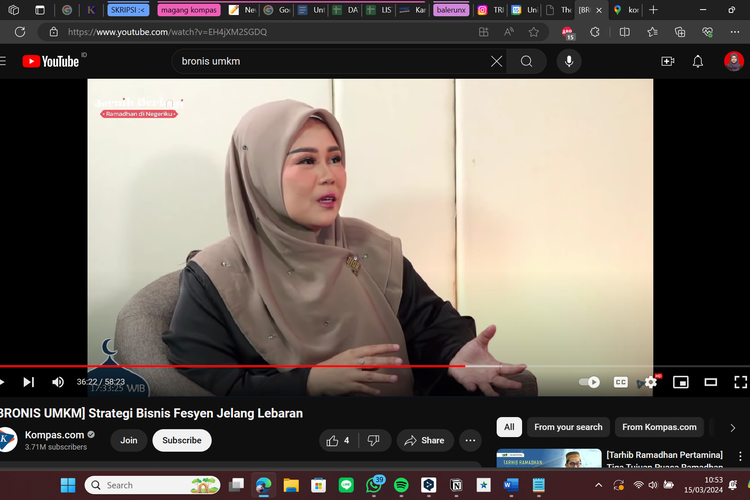
Task: Switch to the SKRIPSI tab group
Action: 128,10
